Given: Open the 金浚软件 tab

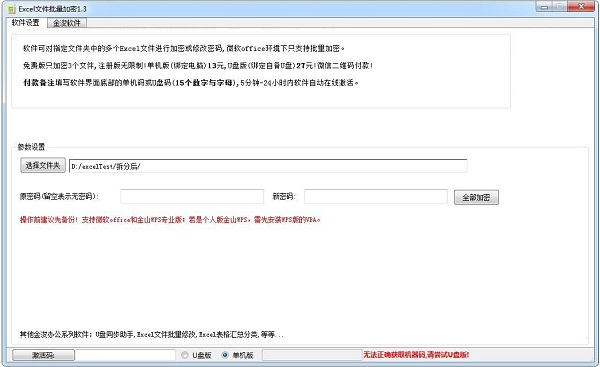Looking at the screenshot, I should (67, 23).
